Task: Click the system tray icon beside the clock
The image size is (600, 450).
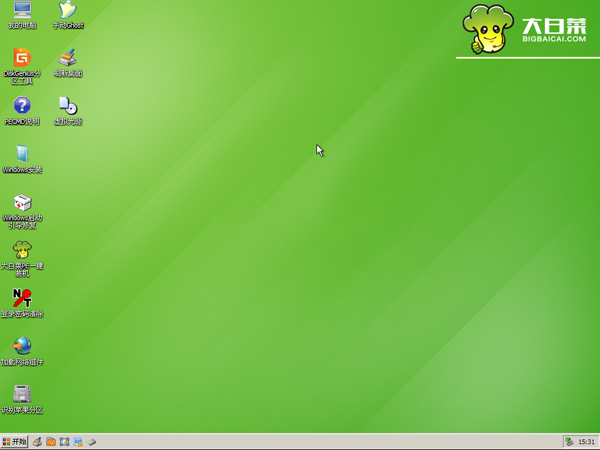Action: click(x=569, y=442)
